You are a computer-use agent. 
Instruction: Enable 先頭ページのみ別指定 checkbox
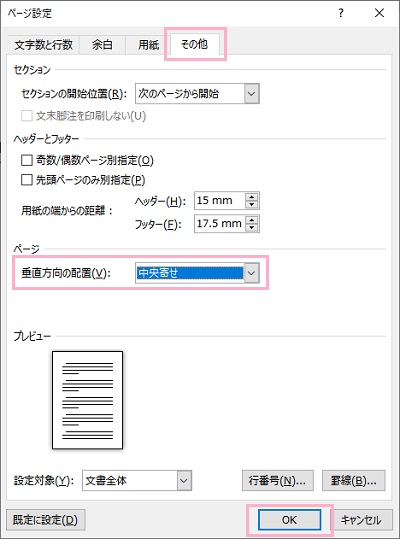(26, 180)
